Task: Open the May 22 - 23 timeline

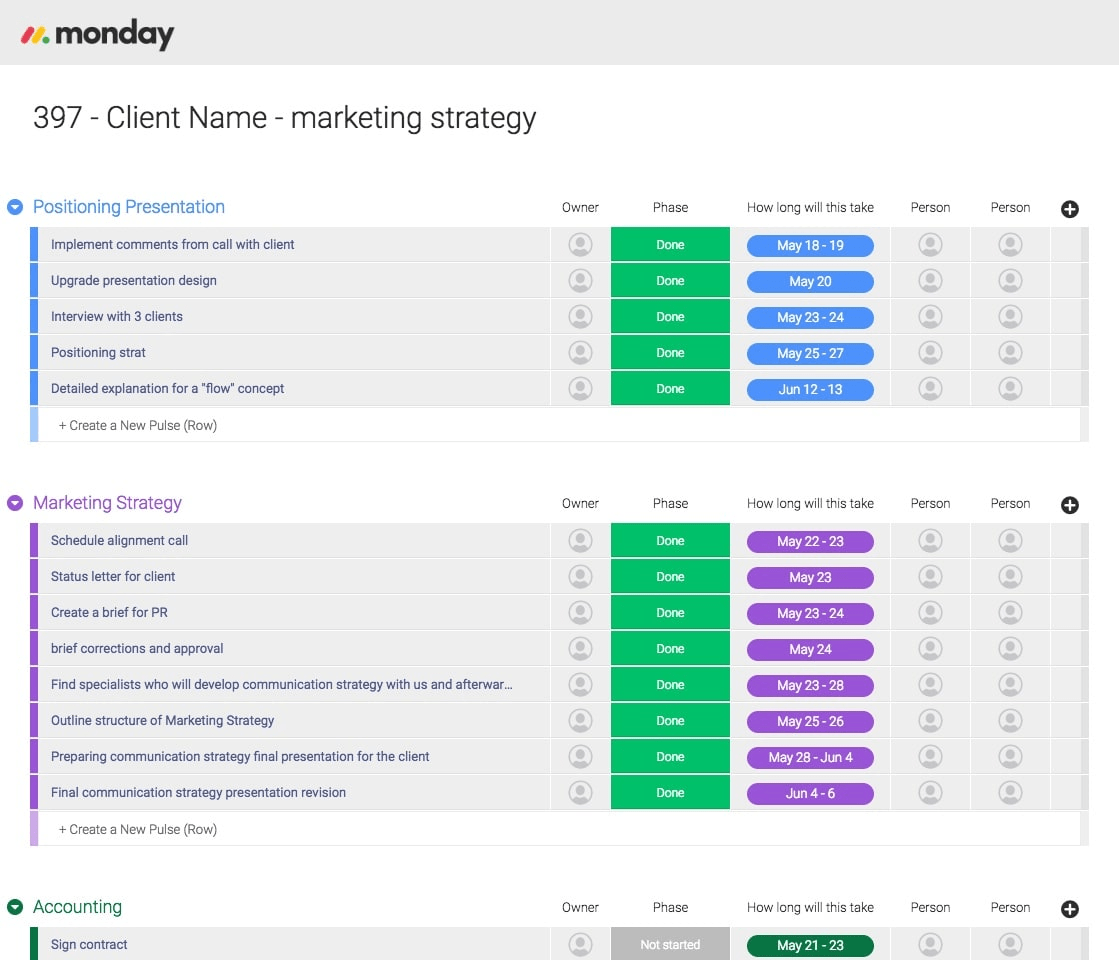Action: [810, 542]
